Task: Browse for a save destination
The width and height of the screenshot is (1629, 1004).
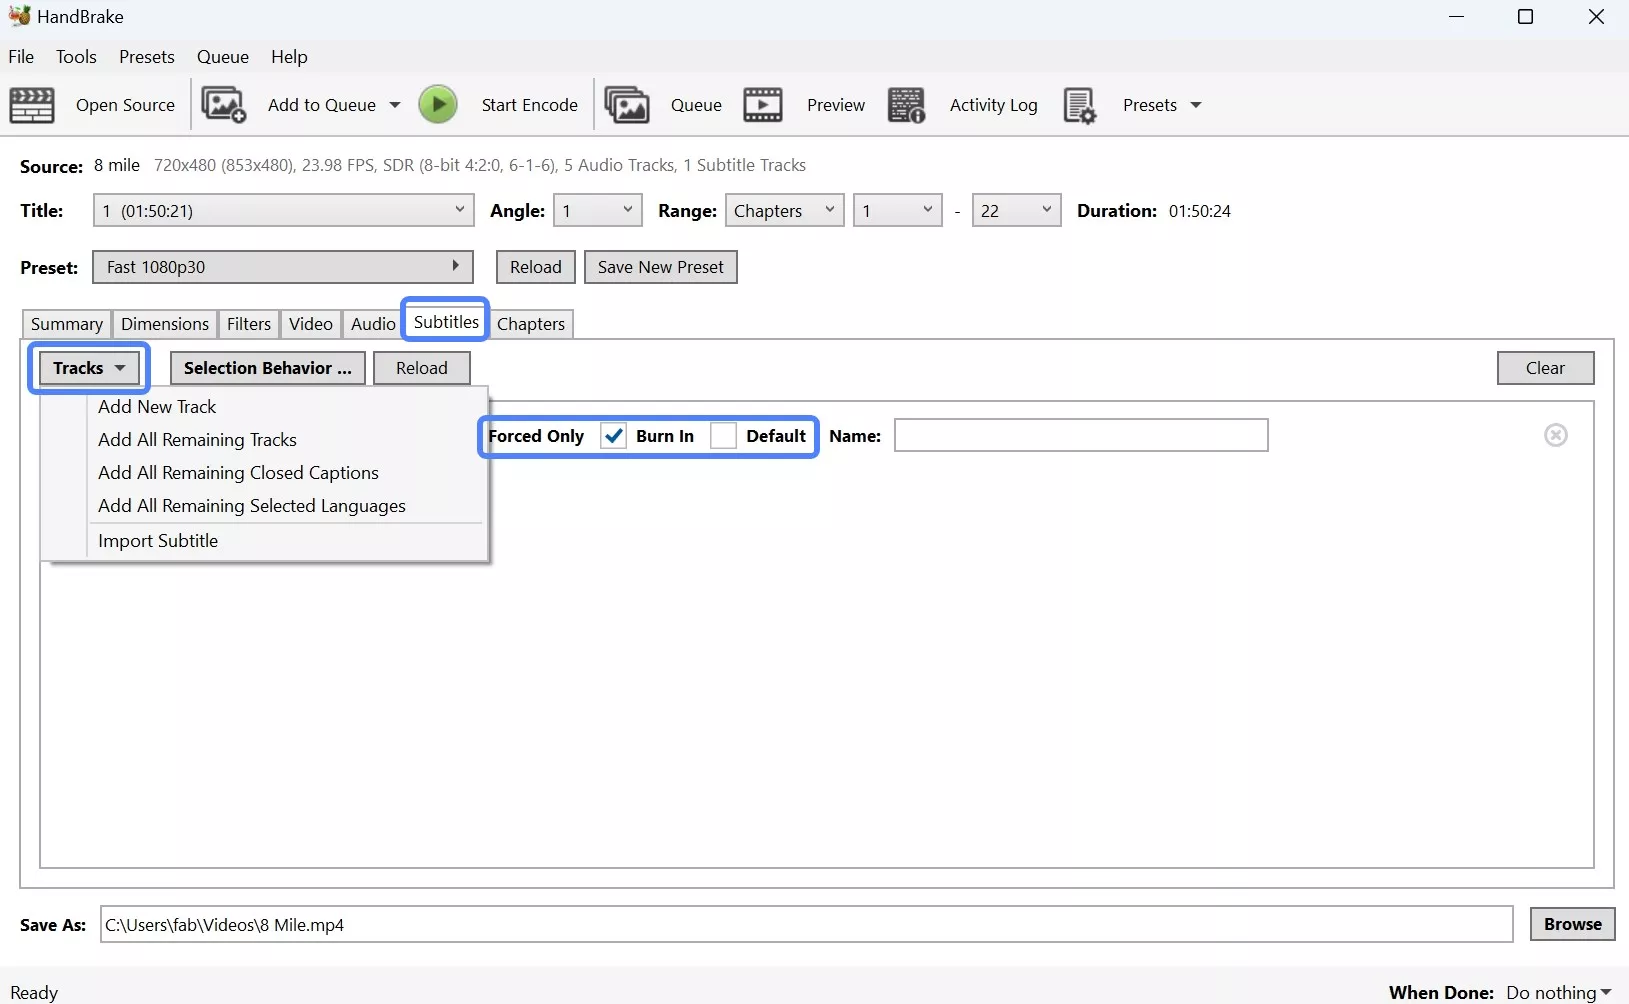Action: pyautogui.click(x=1572, y=924)
